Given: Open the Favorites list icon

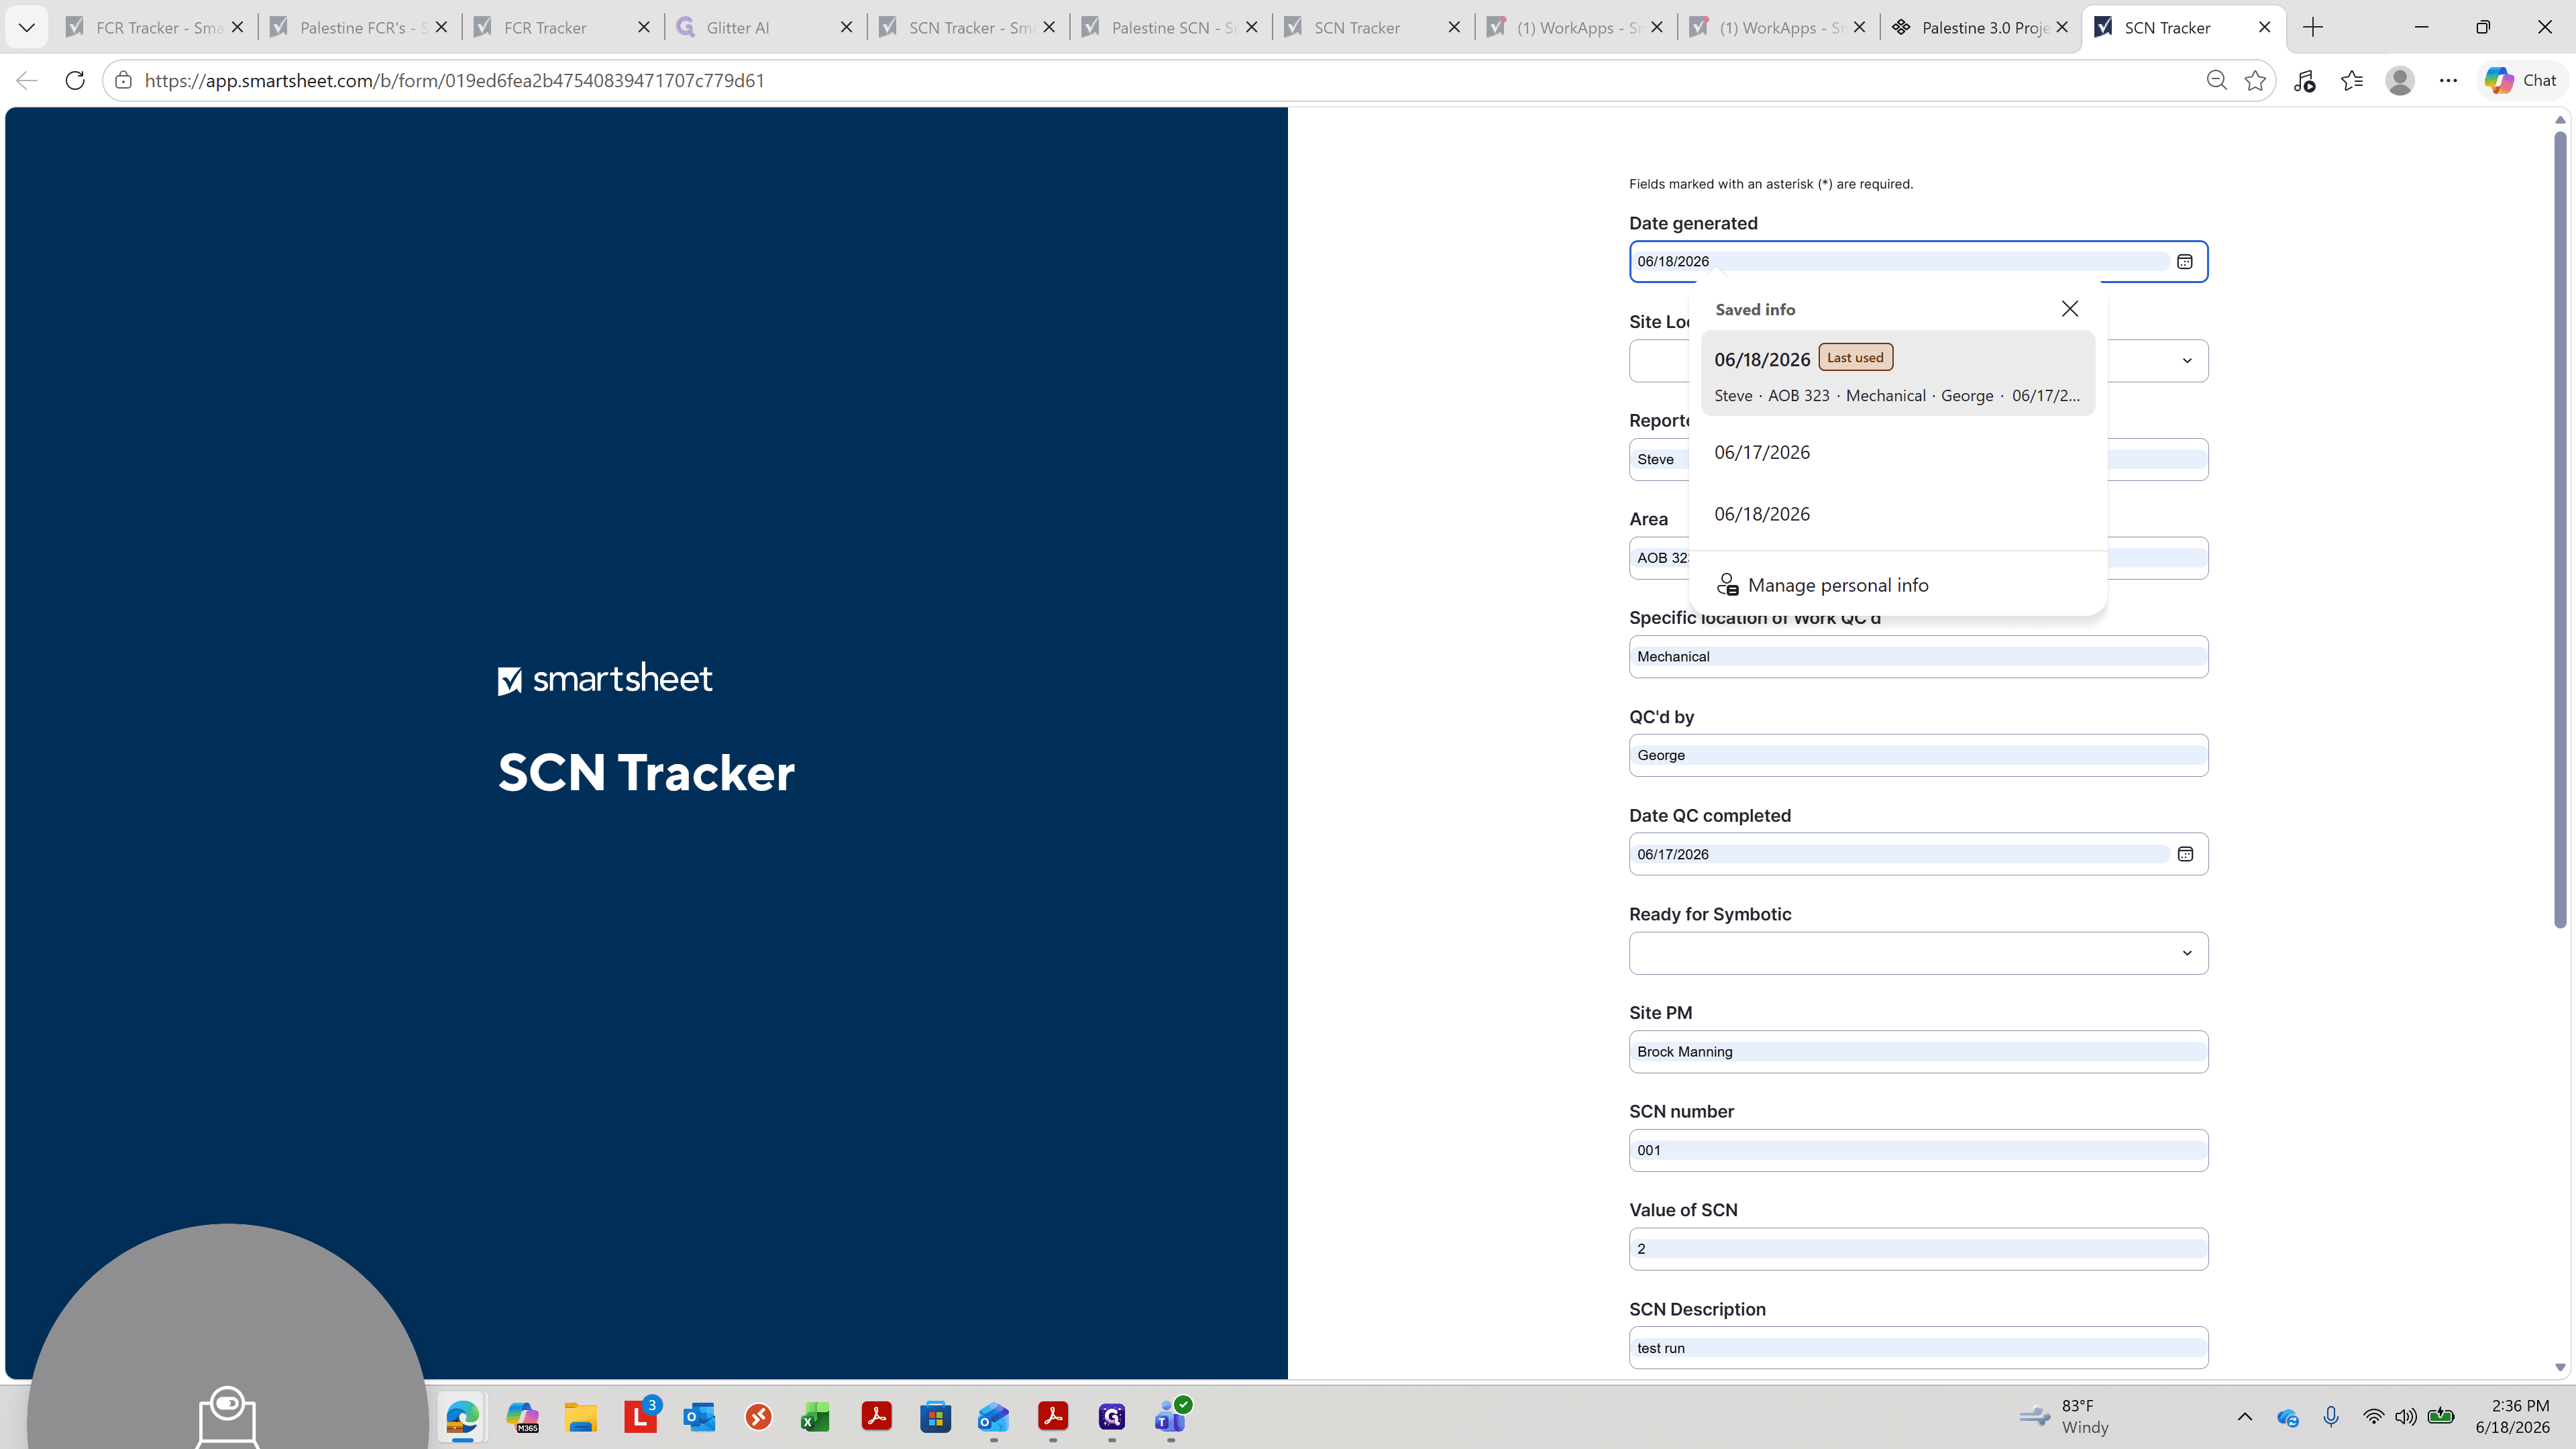Looking at the screenshot, I should tap(2352, 80).
